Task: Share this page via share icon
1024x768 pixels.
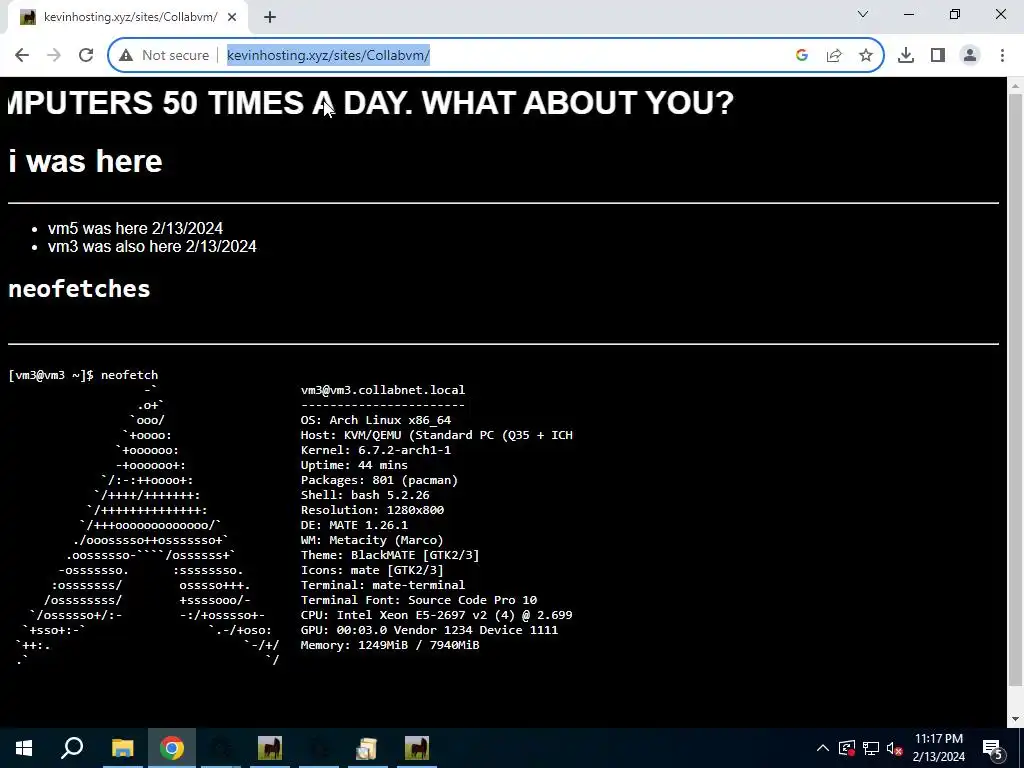Action: pos(834,56)
